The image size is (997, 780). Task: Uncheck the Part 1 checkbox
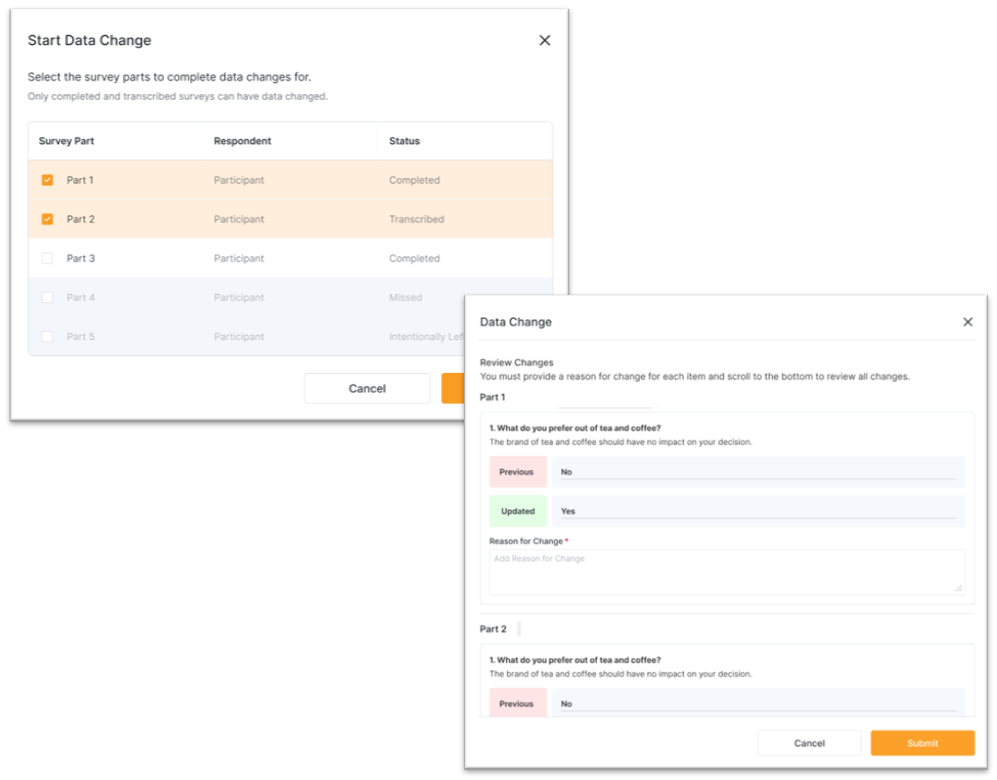[47, 180]
